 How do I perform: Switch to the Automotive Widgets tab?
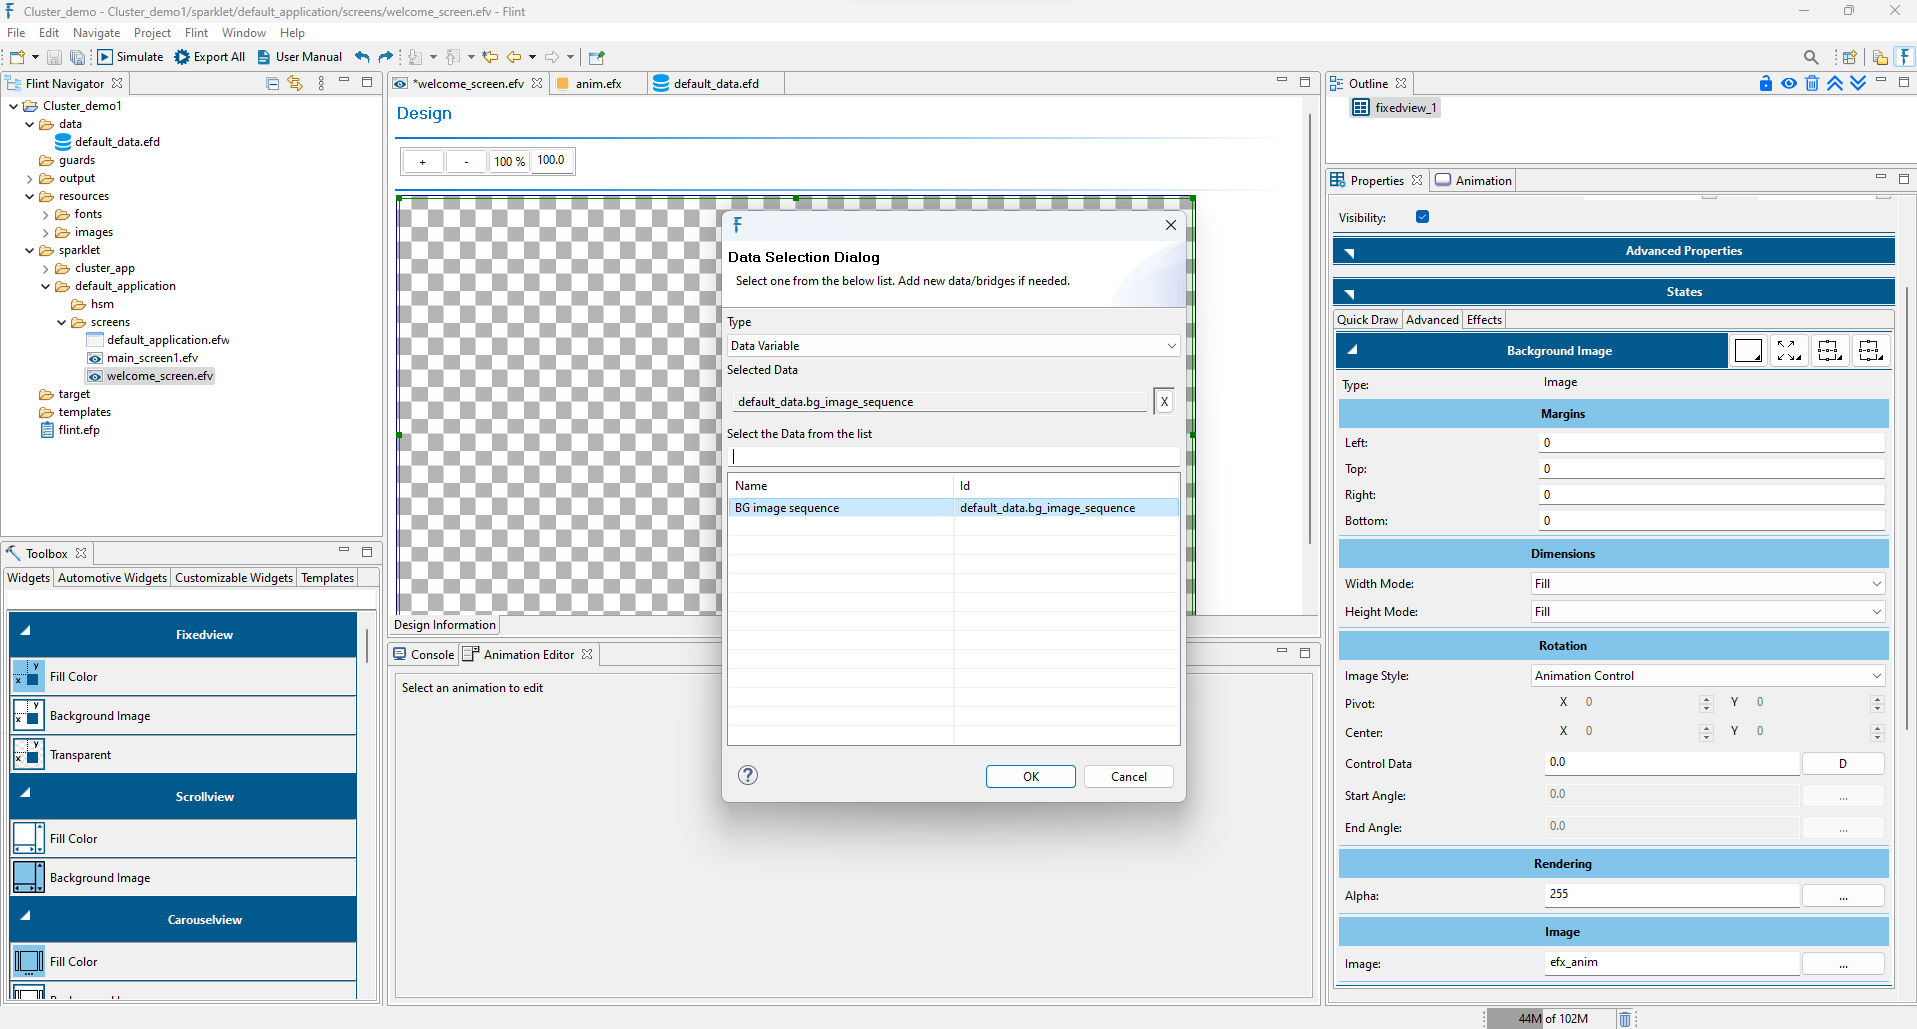pos(111,577)
